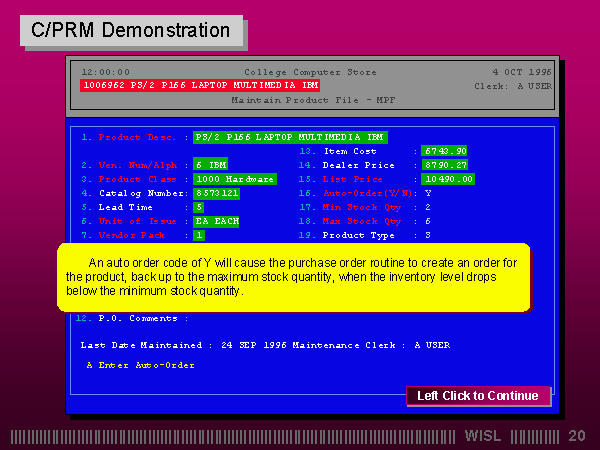Click the Left Click to Continue button

click(477, 396)
